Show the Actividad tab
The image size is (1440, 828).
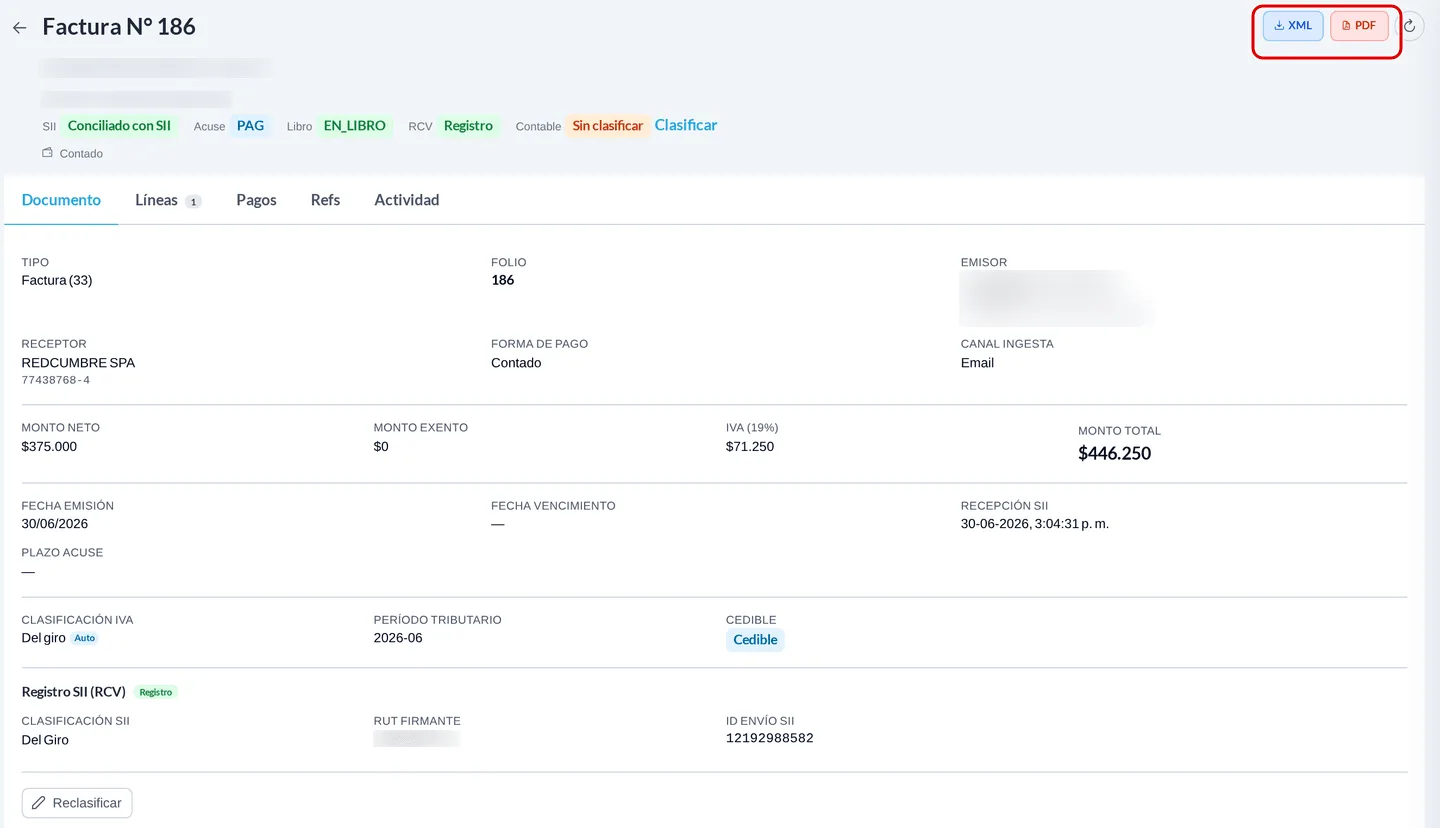(x=407, y=200)
